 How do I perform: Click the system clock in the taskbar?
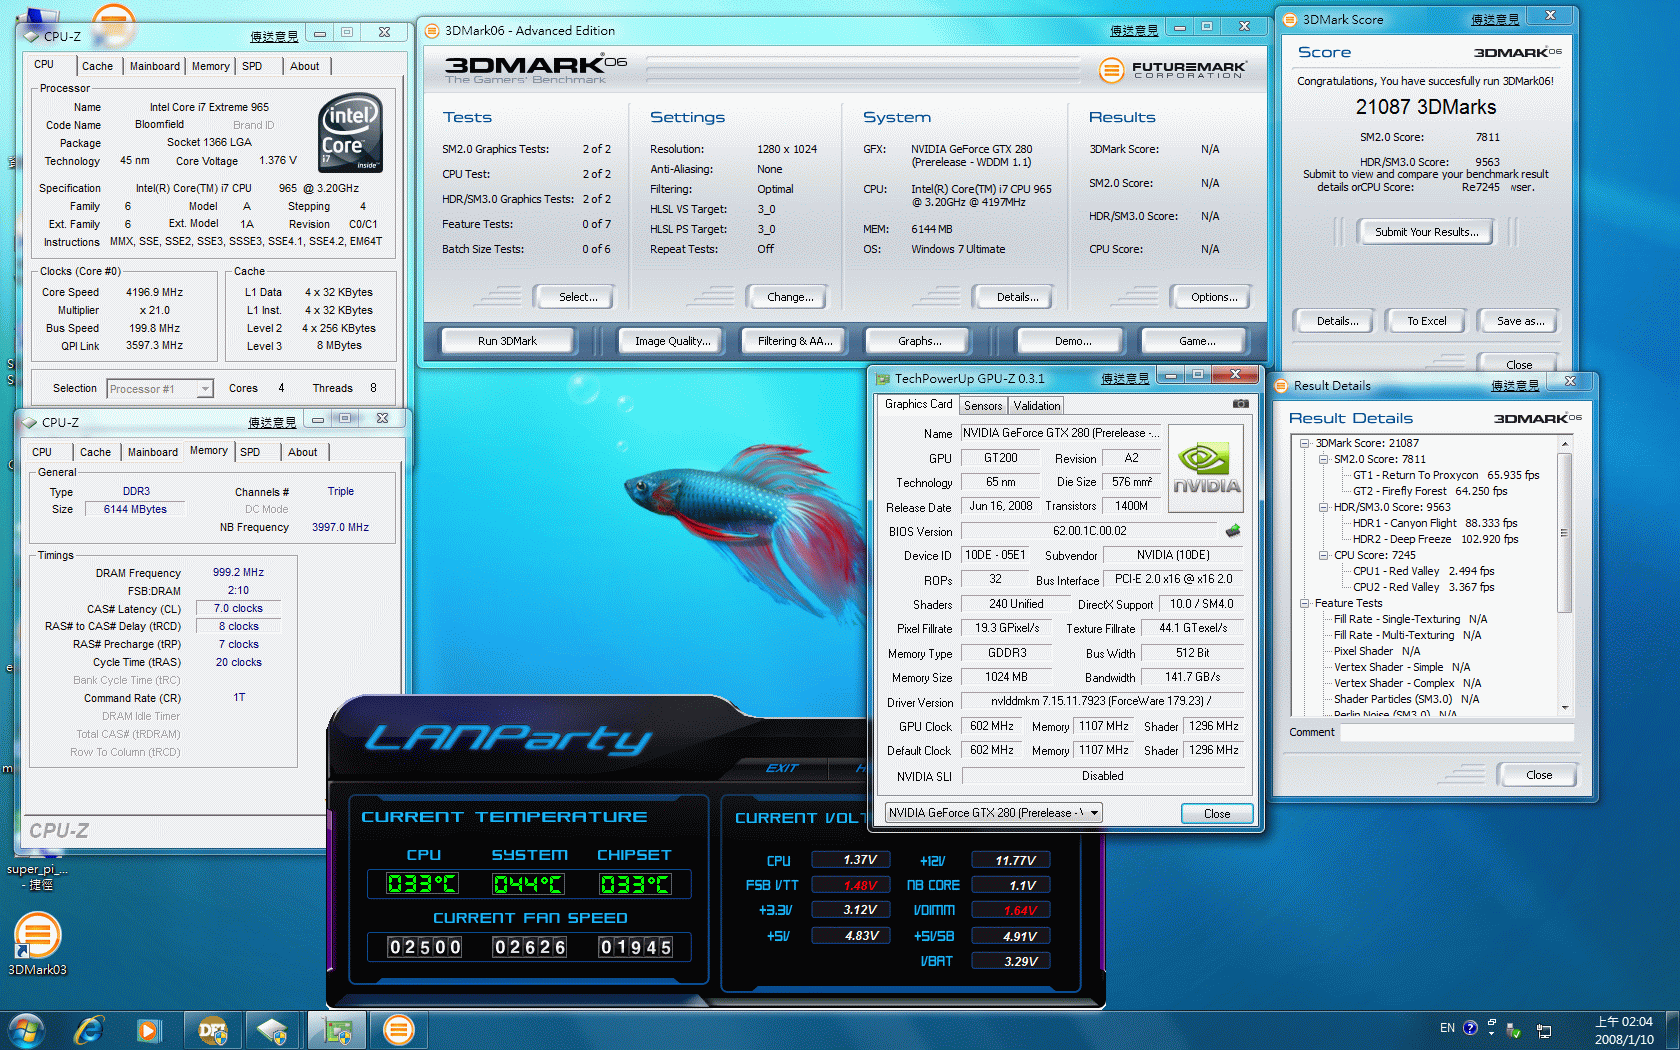pos(1623,1030)
